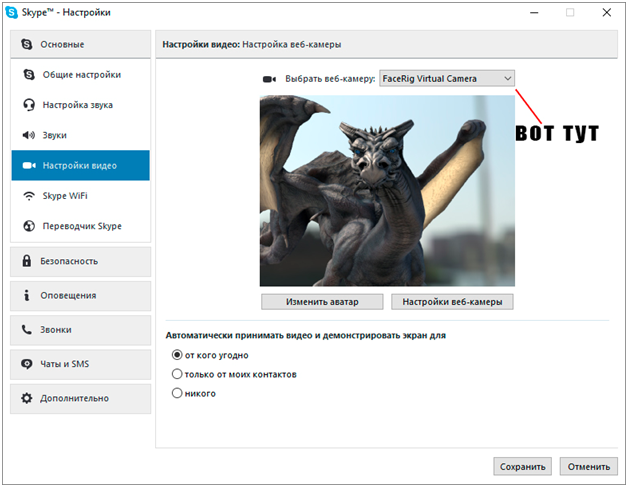The width and height of the screenshot is (628, 487).
Task: Expand the Оповещения section
Action: coord(81,296)
